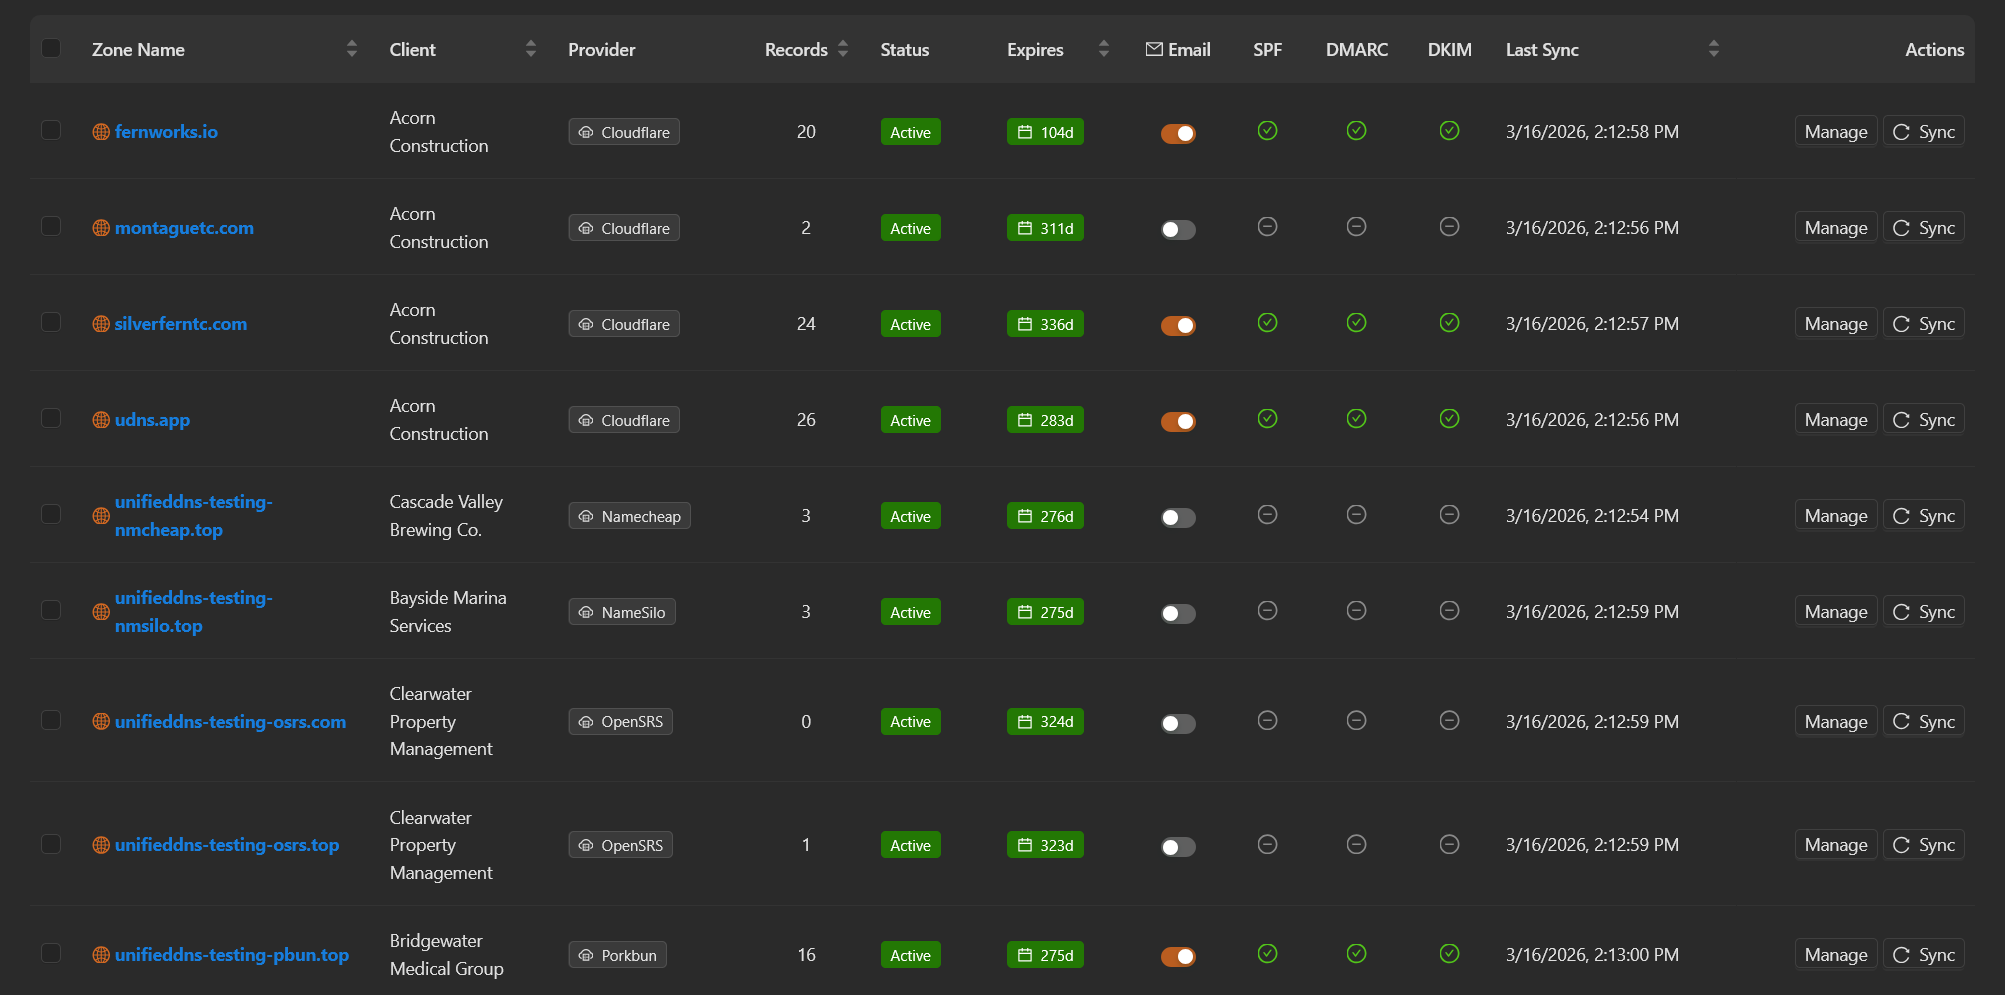
Task: Sync the silverferntc.com zone
Action: click(x=1924, y=324)
